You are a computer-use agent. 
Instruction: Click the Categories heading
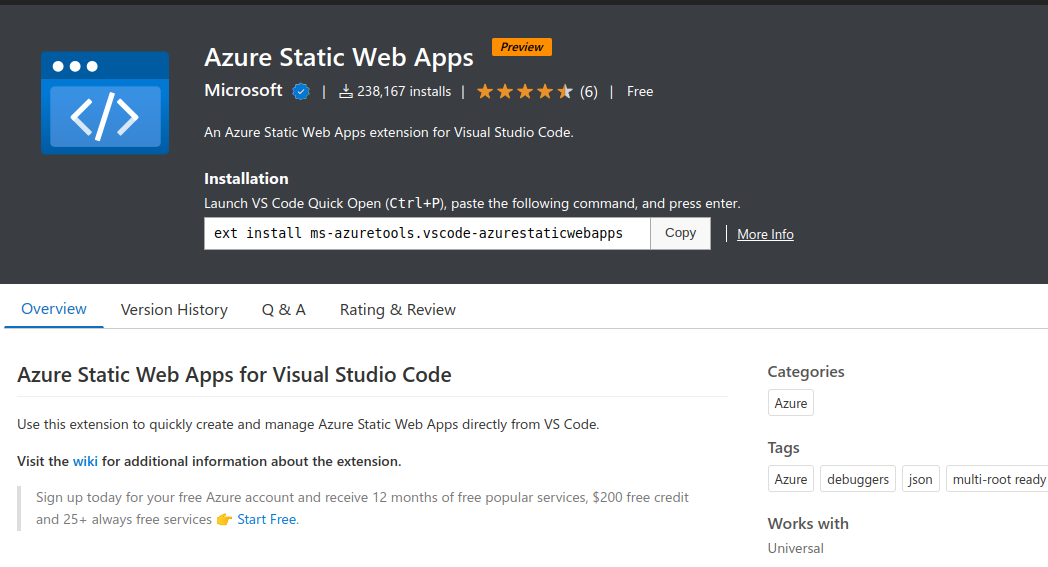pos(805,372)
